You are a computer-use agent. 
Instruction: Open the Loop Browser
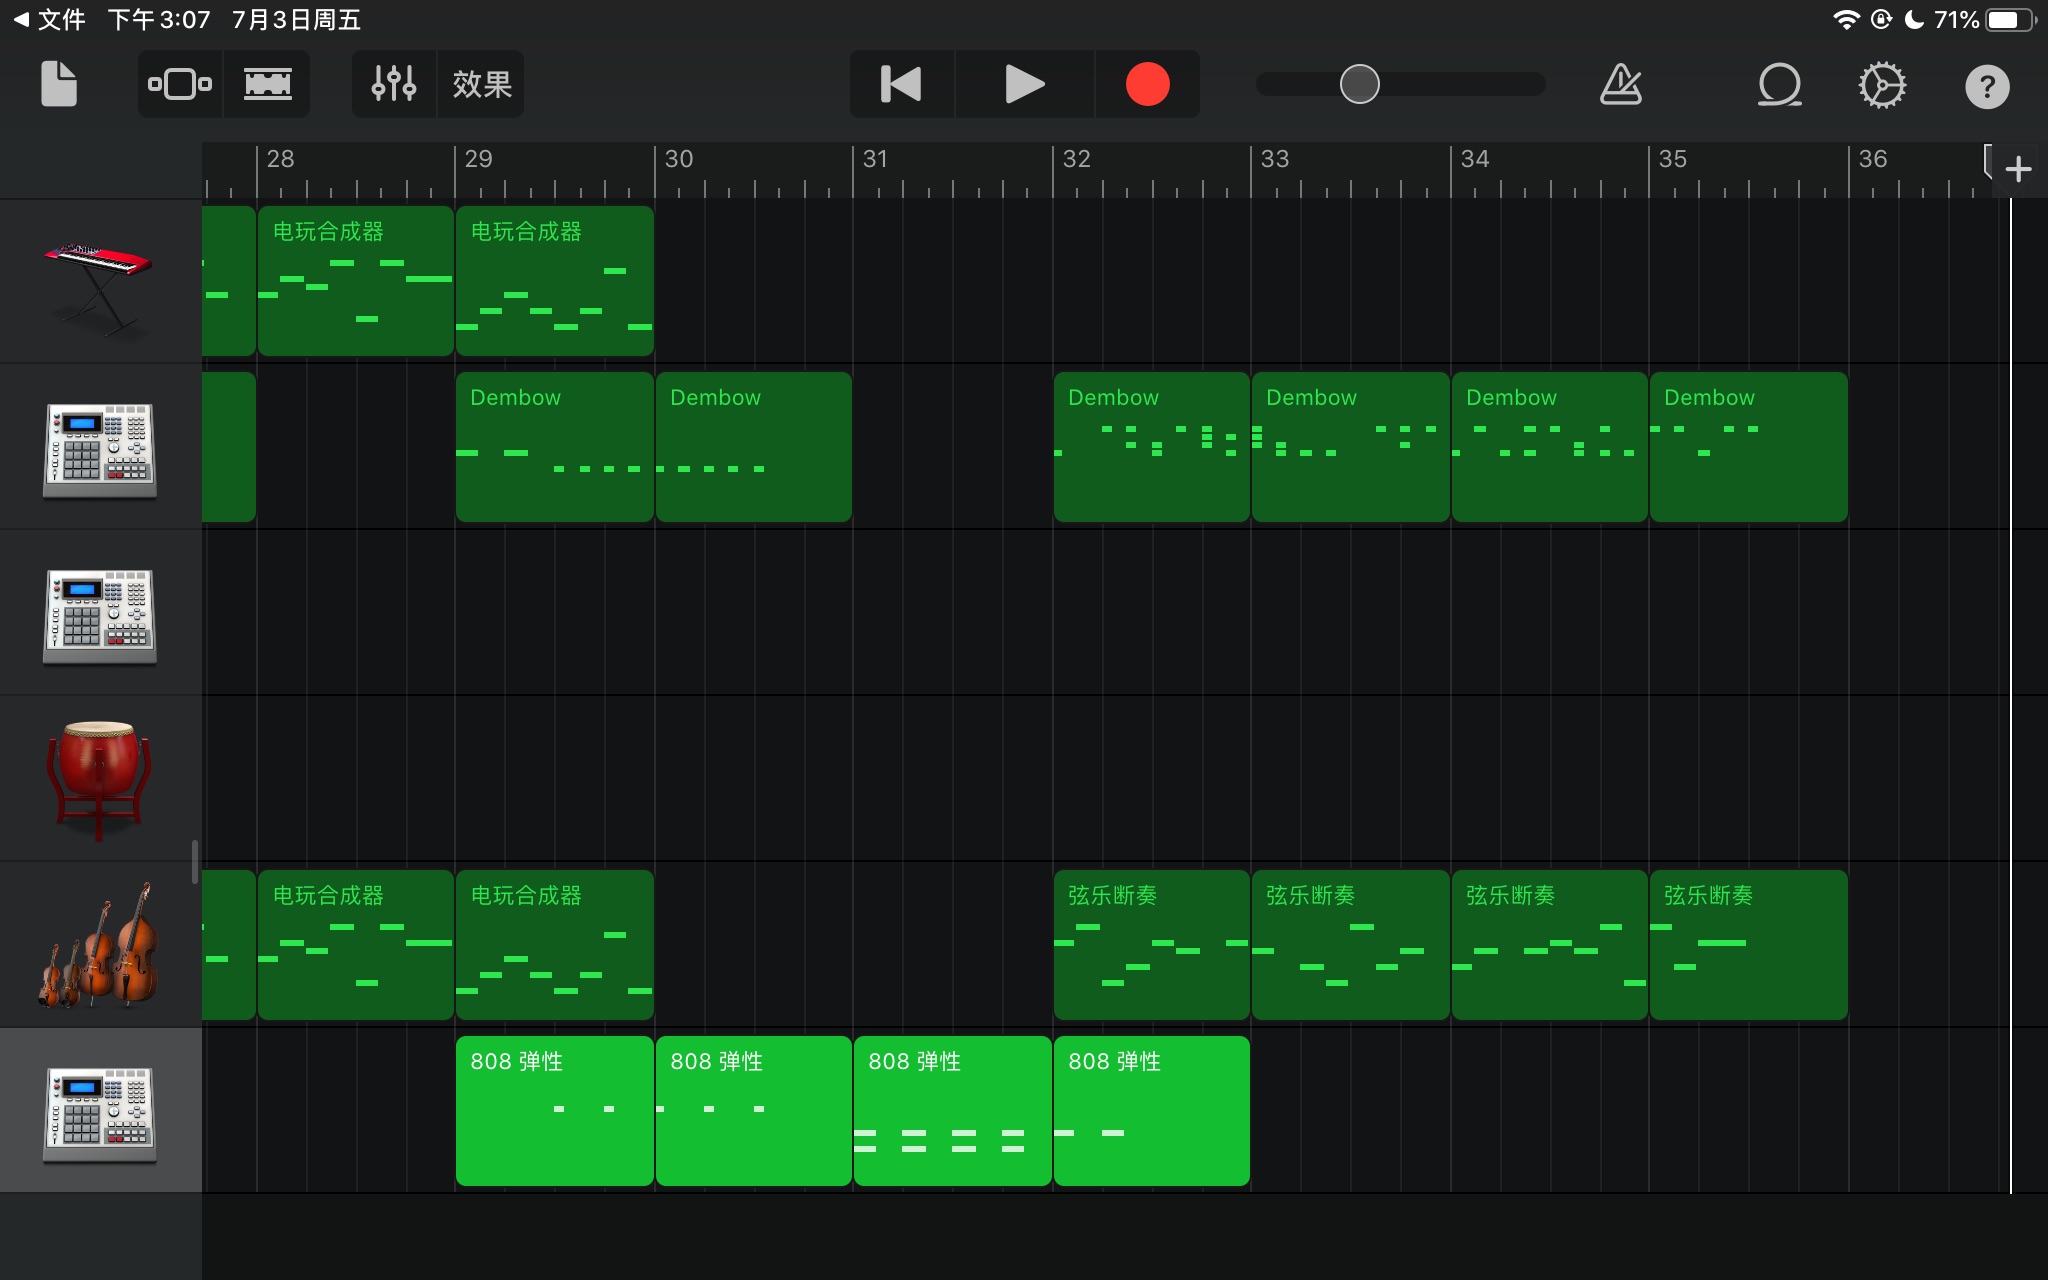click(1779, 84)
